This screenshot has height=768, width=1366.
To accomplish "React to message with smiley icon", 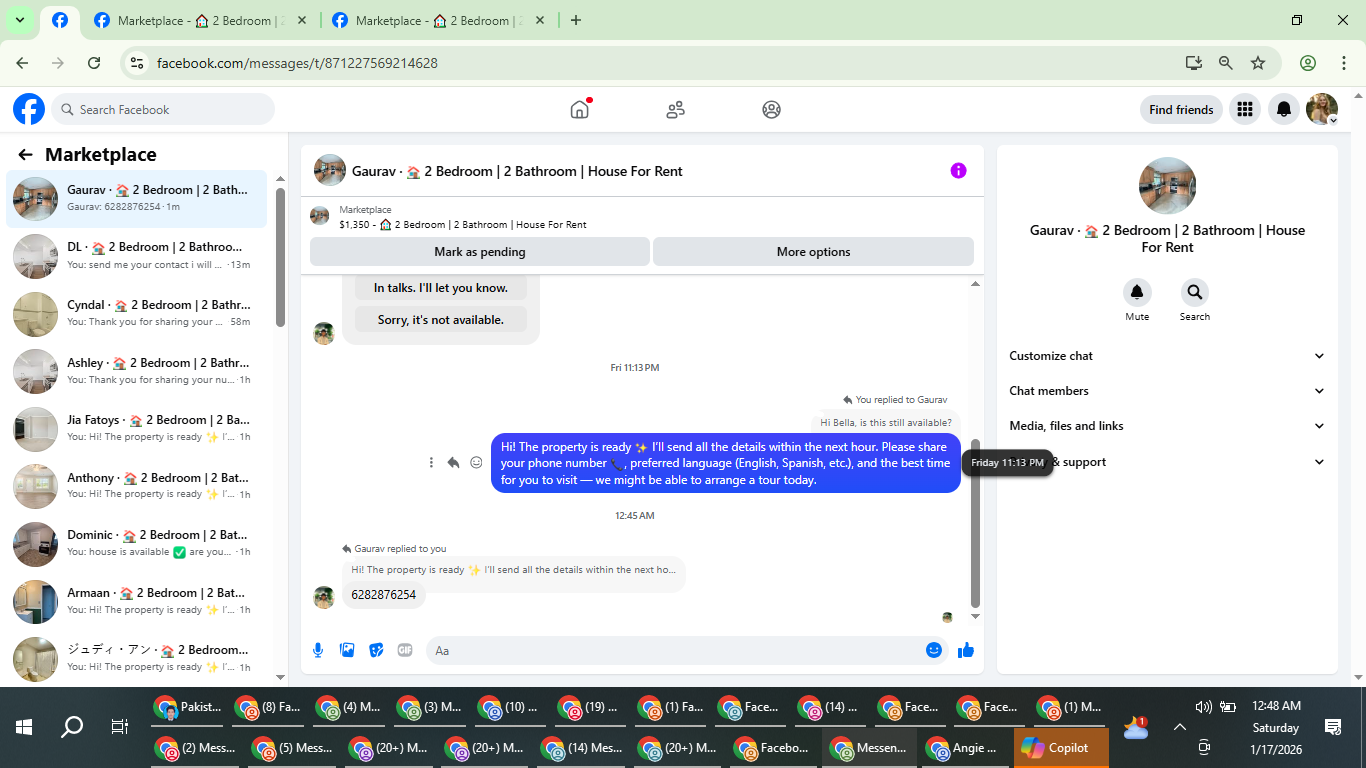I will [x=476, y=462].
